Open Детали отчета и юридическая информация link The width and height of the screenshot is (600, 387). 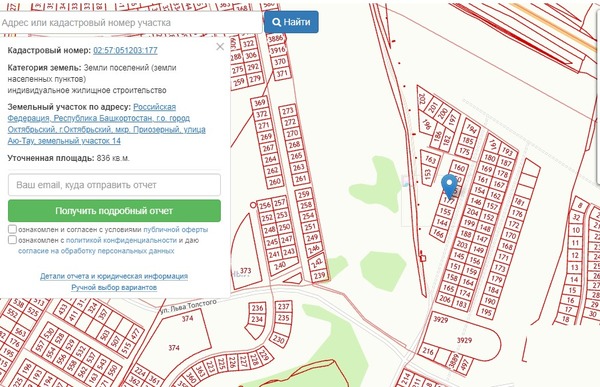coord(114,276)
